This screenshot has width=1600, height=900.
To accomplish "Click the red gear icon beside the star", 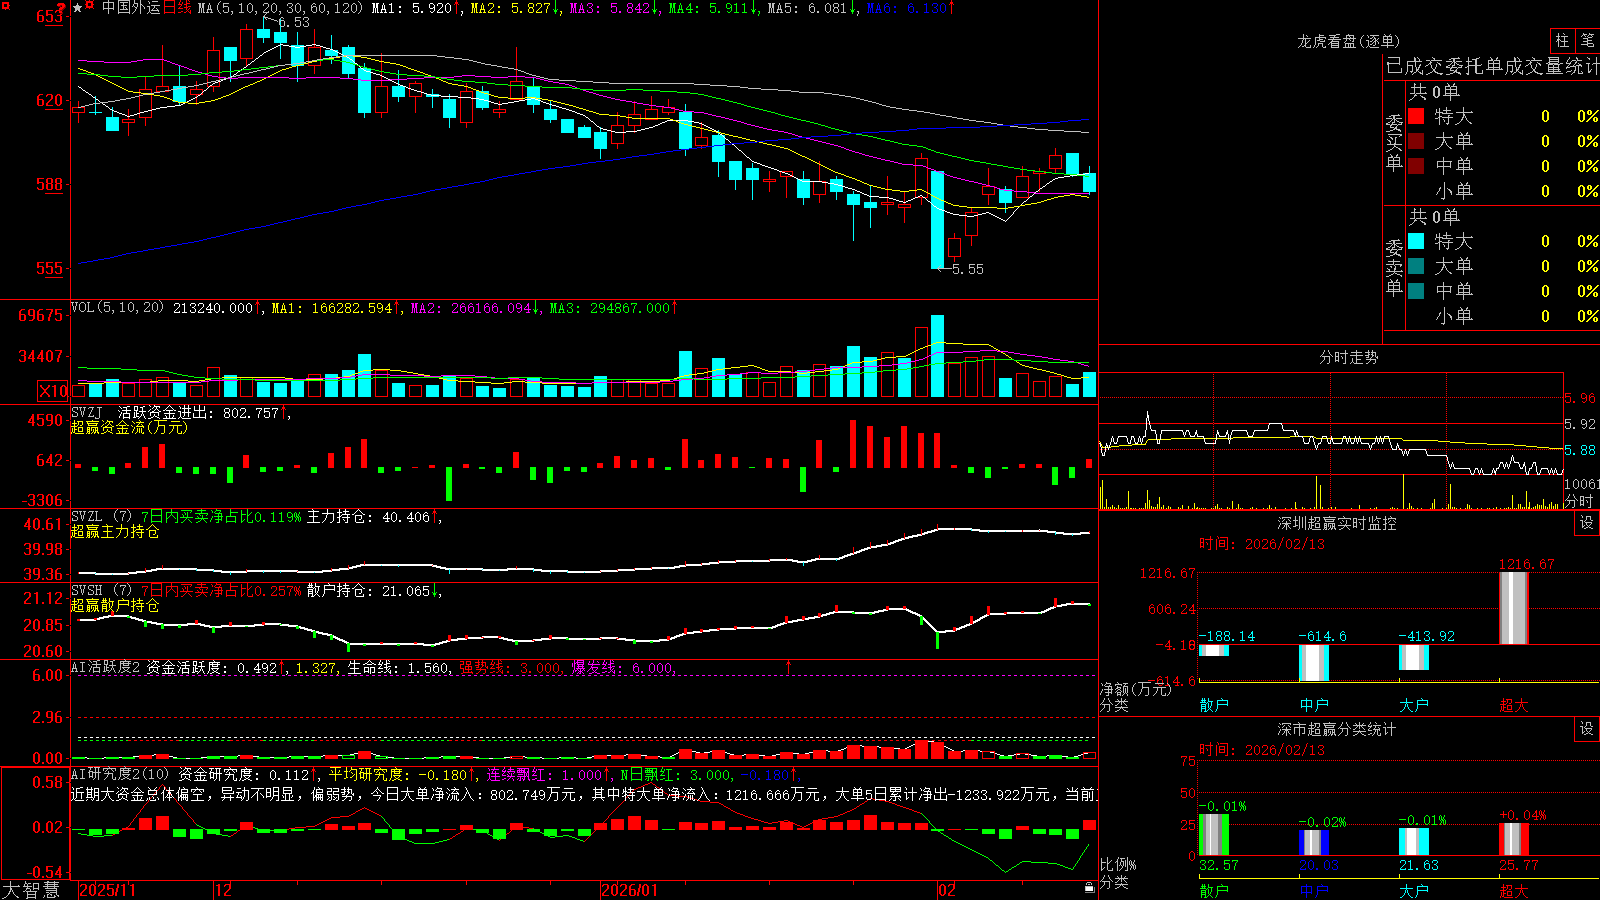I will click(90, 5).
